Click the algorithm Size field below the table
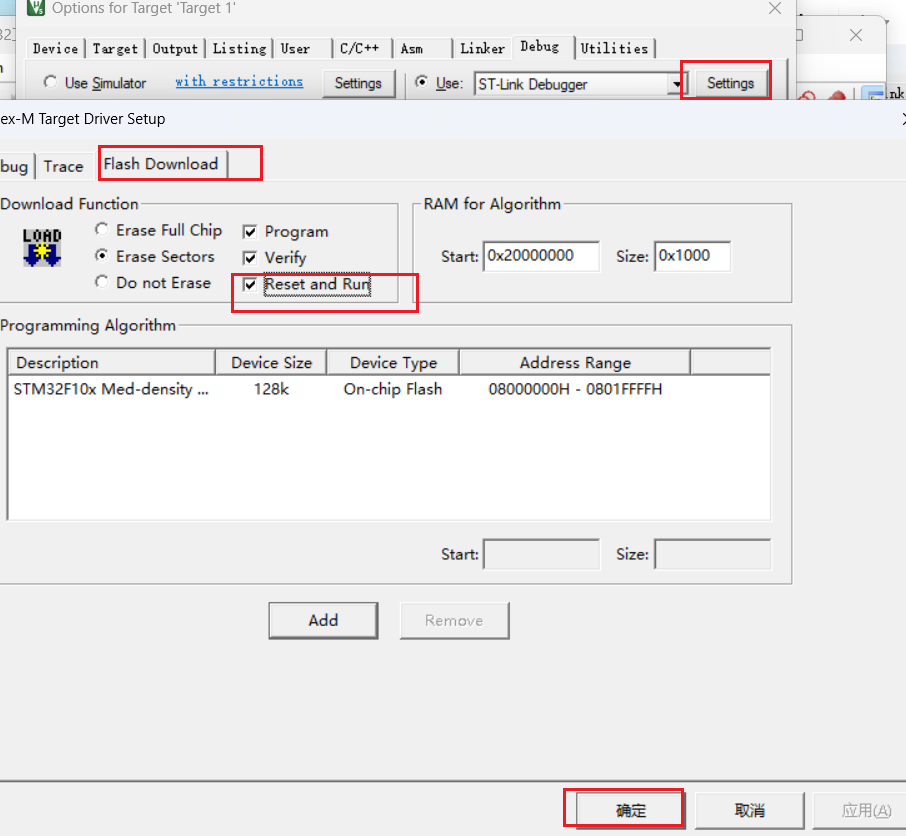Viewport: 906px width, 836px height. [712, 554]
